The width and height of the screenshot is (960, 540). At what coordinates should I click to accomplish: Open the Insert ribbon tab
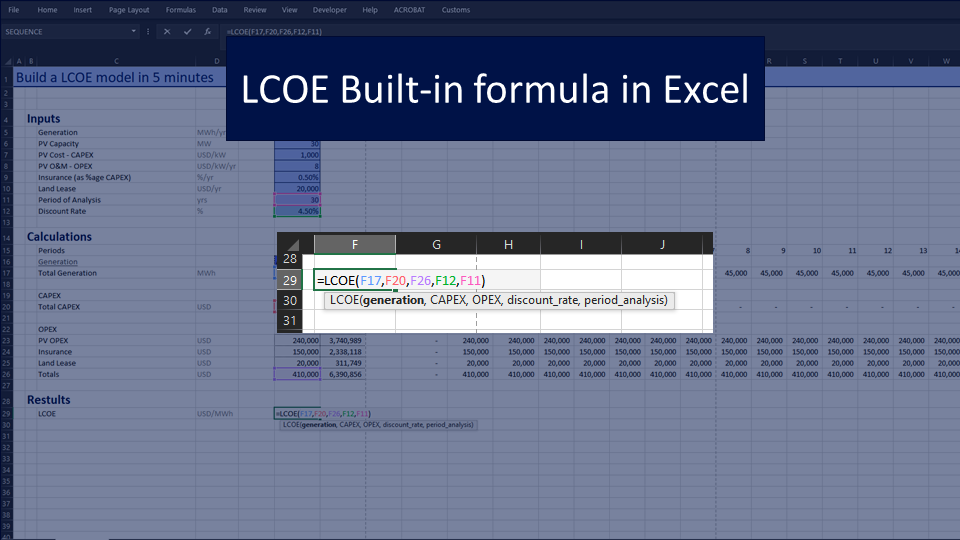click(83, 10)
